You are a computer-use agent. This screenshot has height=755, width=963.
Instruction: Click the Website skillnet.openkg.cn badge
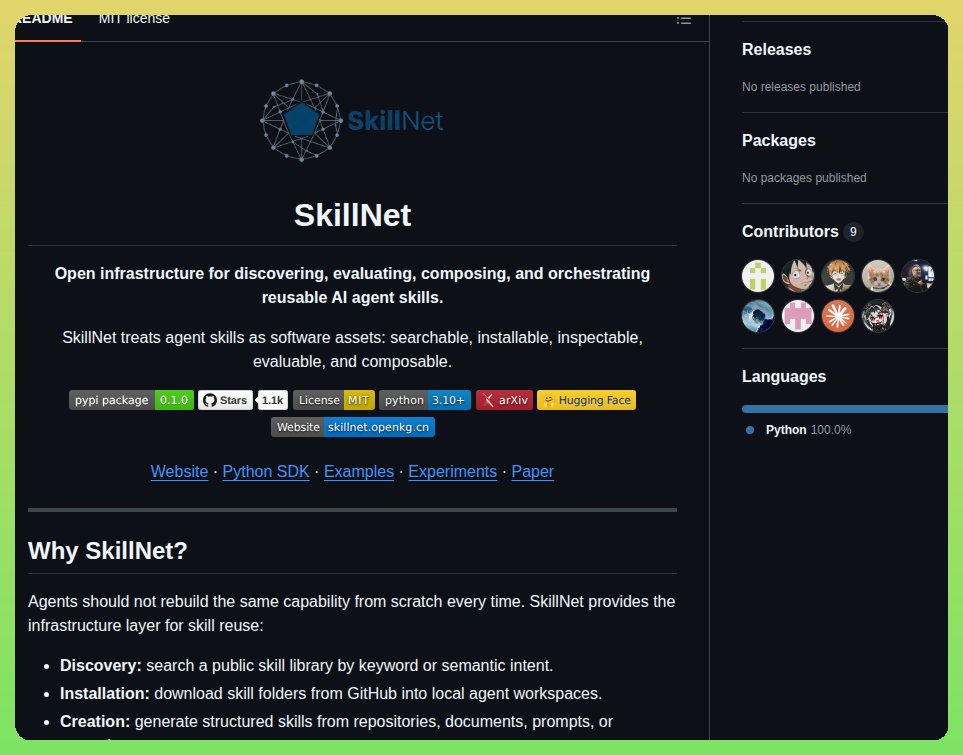click(353, 427)
